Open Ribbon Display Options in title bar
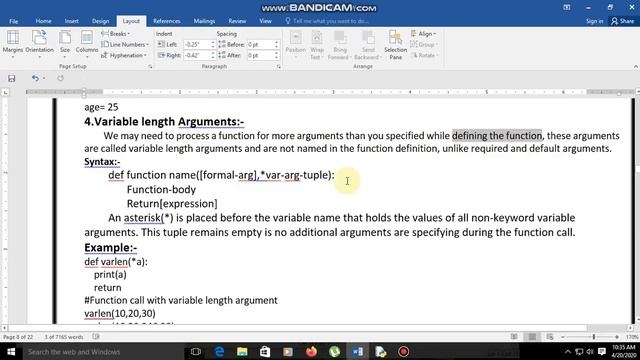Screen dimensions: 640x360 [x=567, y=7]
